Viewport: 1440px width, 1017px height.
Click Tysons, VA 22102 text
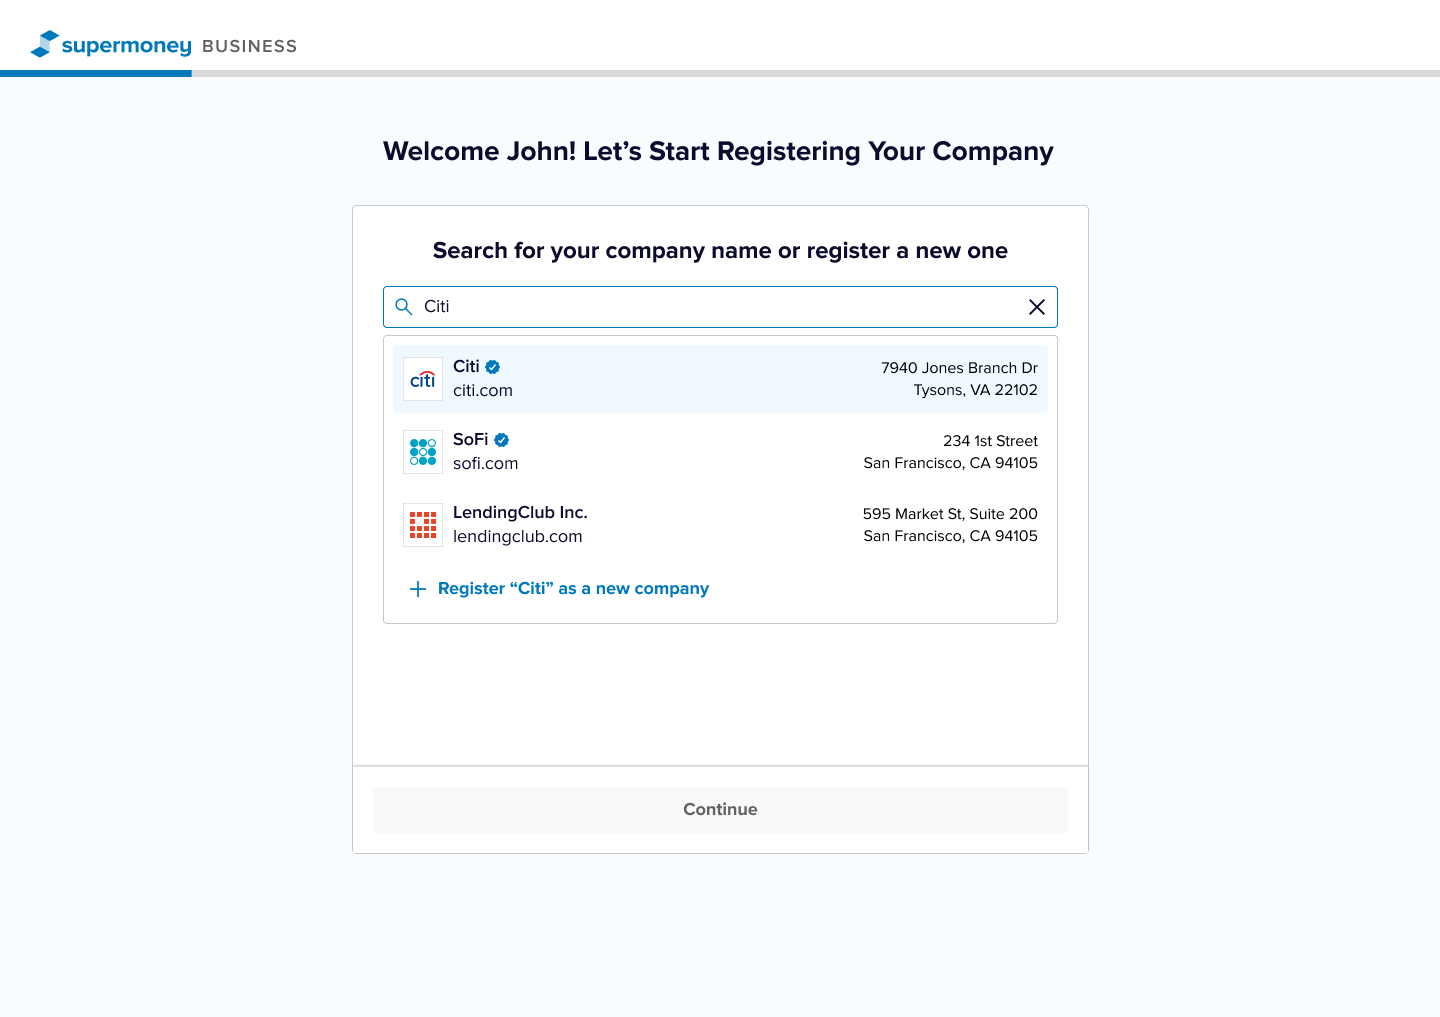(x=975, y=390)
